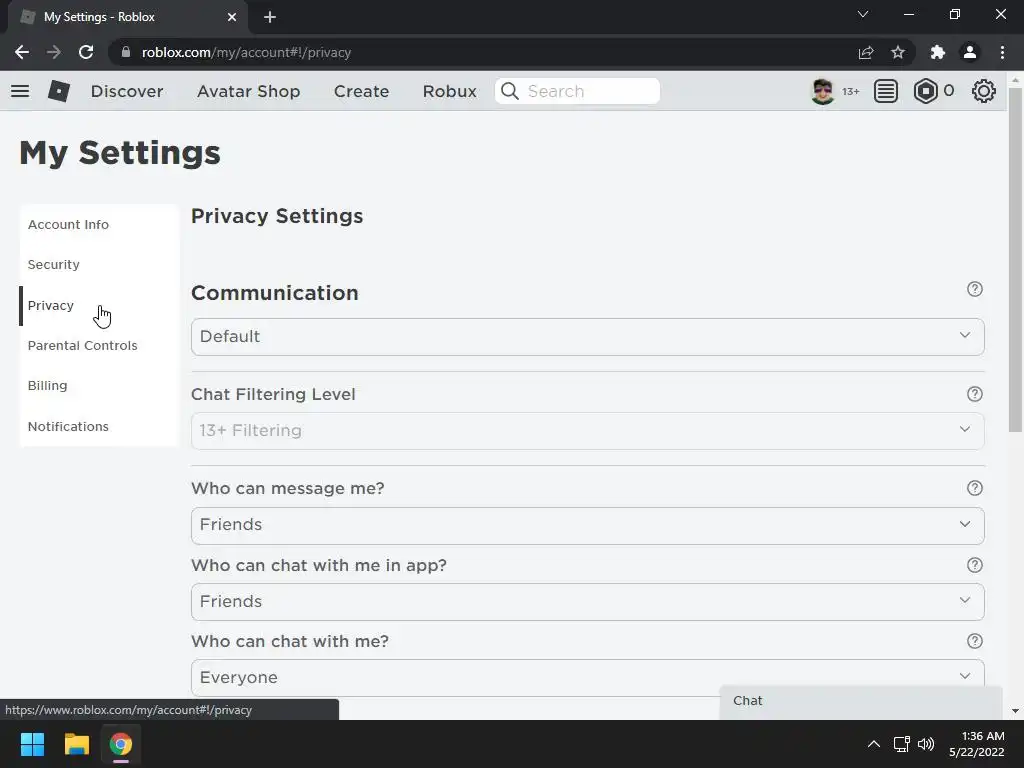The image size is (1024, 768).
Task: Expand the Who can message me dropdown
Action: tap(588, 526)
